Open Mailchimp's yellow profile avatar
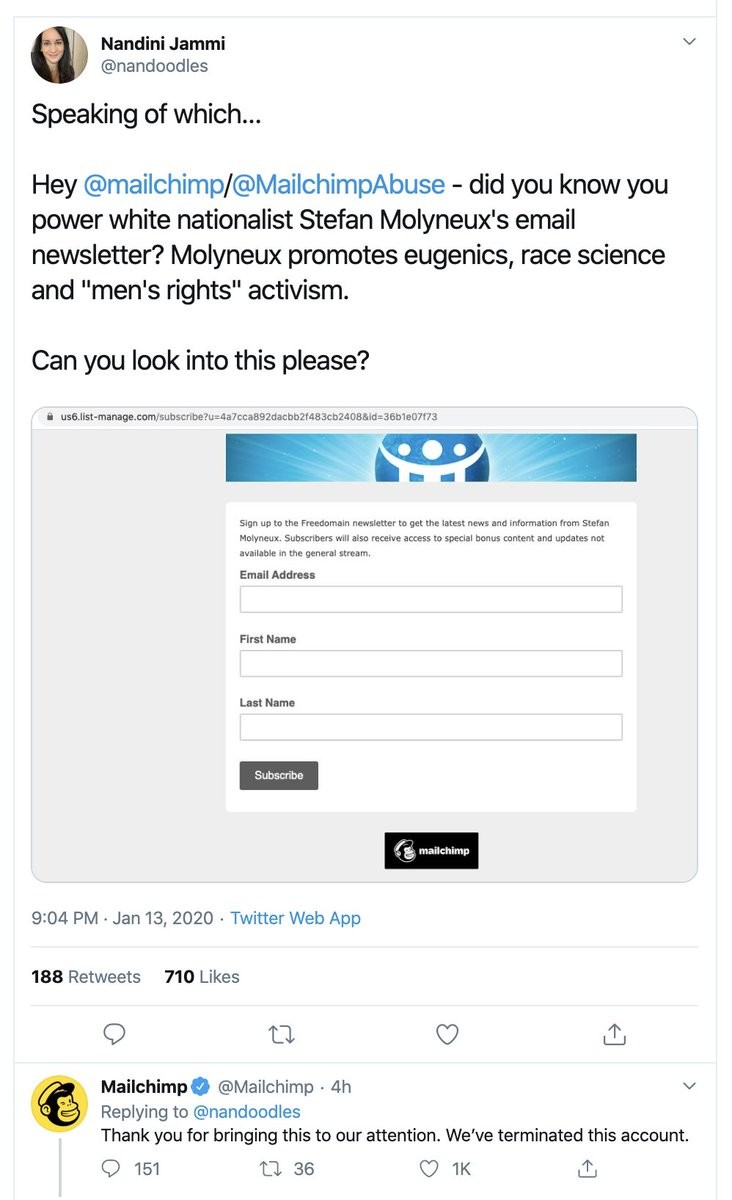The width and height of the screenshot is (732, 1200). click(x=60, y=1104)
